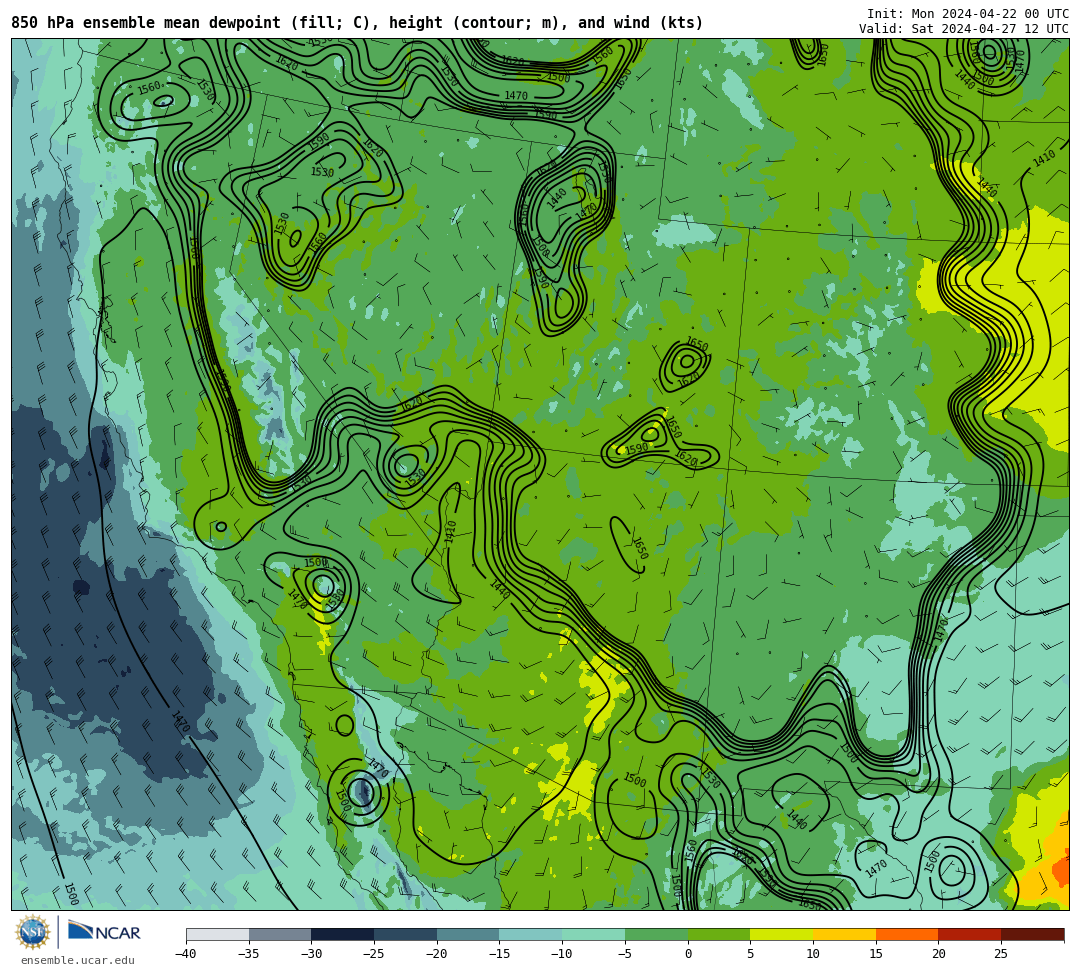Pick the dark brown swatch above 25
This screenshot has width=1080, height=973.
(1032, 934)
